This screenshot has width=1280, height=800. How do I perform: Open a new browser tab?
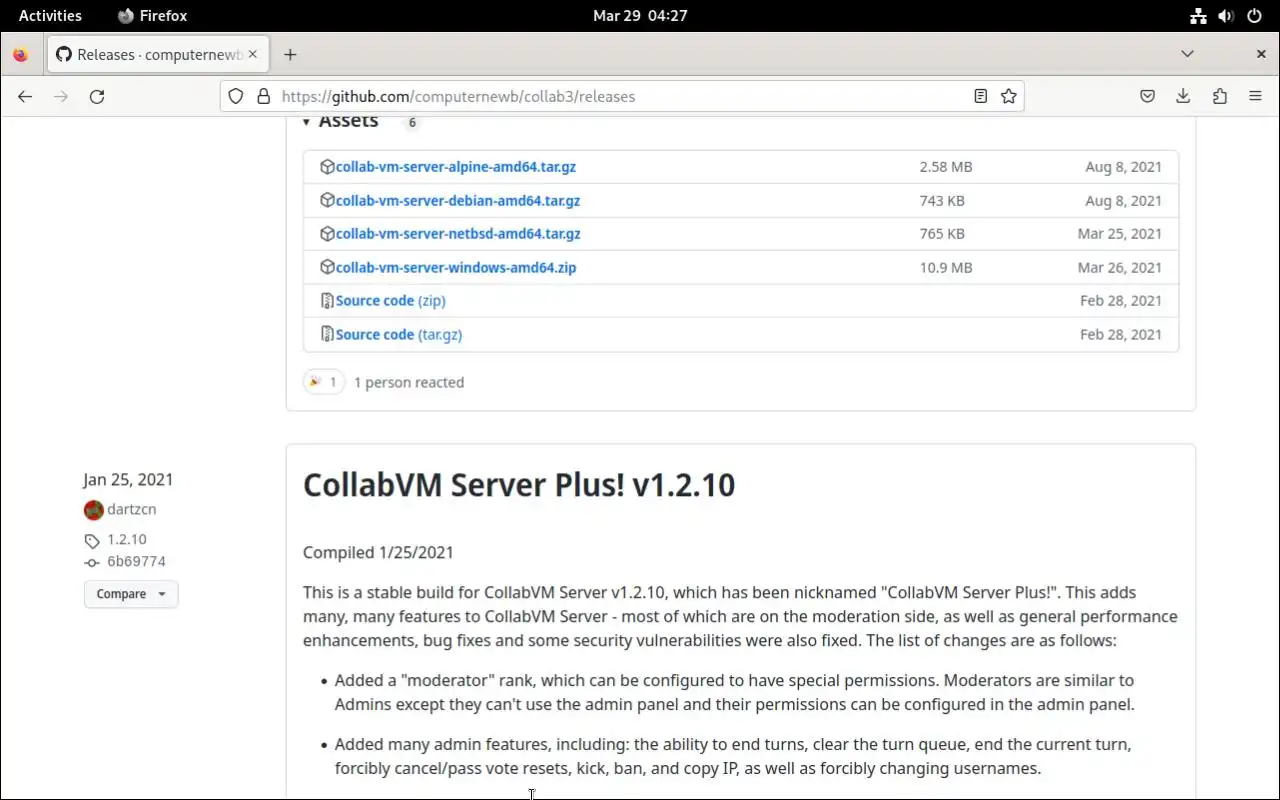tap(290, 54)
